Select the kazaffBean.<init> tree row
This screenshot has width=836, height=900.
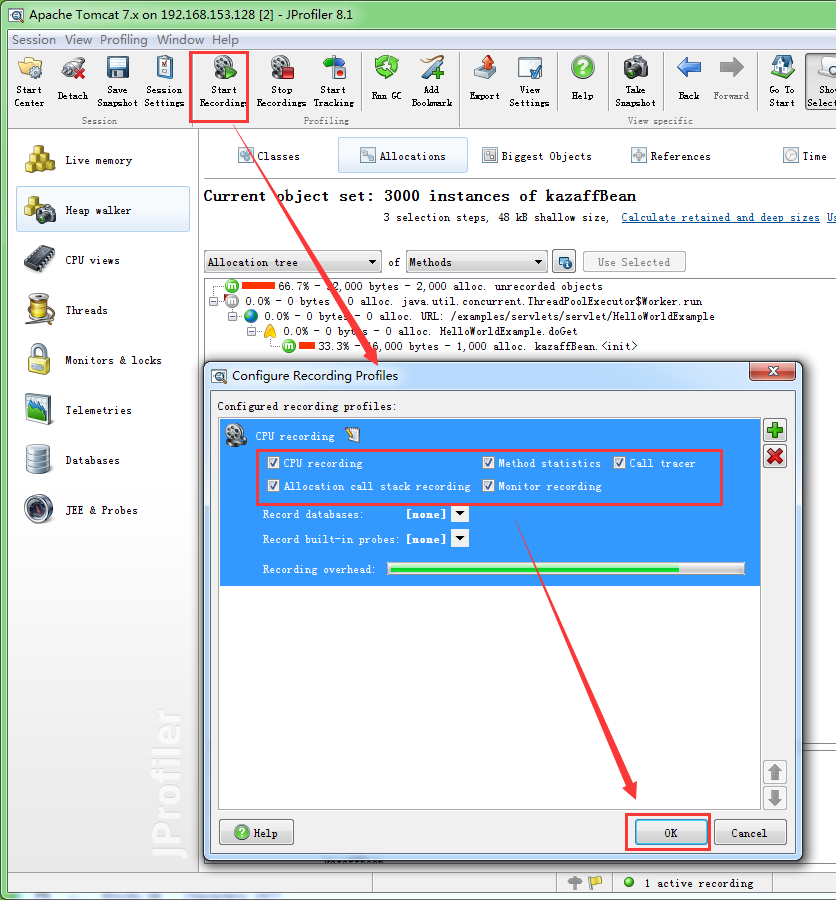(459, 346)
